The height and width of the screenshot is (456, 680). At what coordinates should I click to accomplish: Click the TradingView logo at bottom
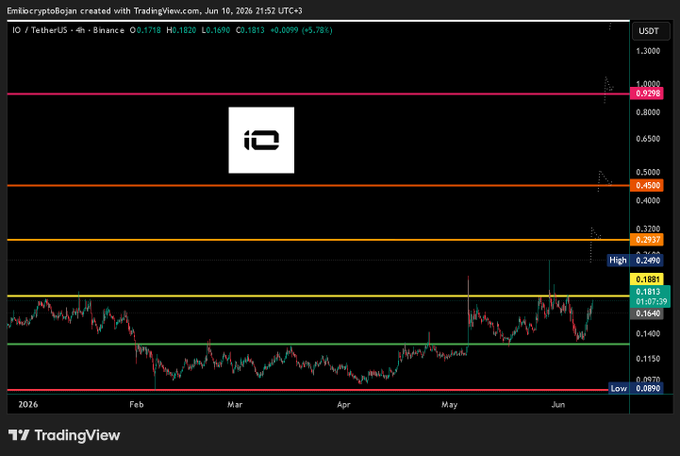[x=64, y=435]
